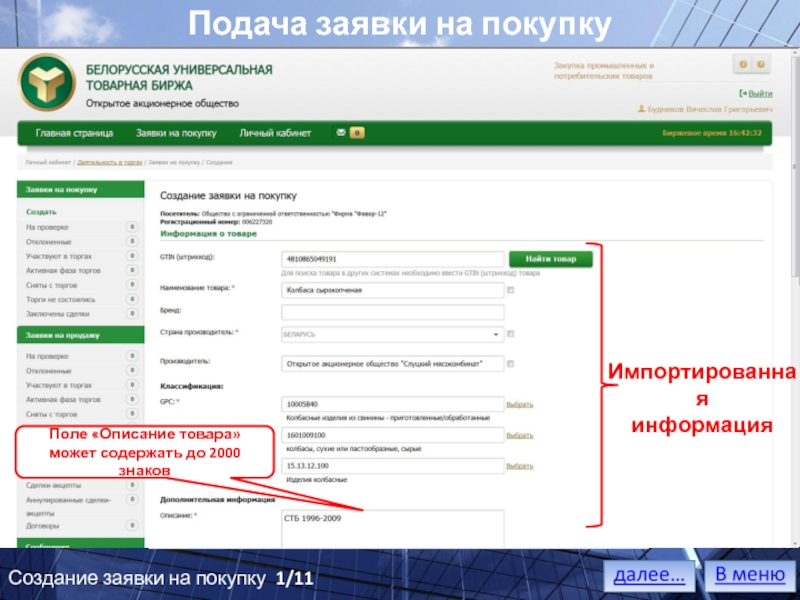Open the mail envelope icon in green navbar
Screen dimensions: 800x600
[341, 133]
